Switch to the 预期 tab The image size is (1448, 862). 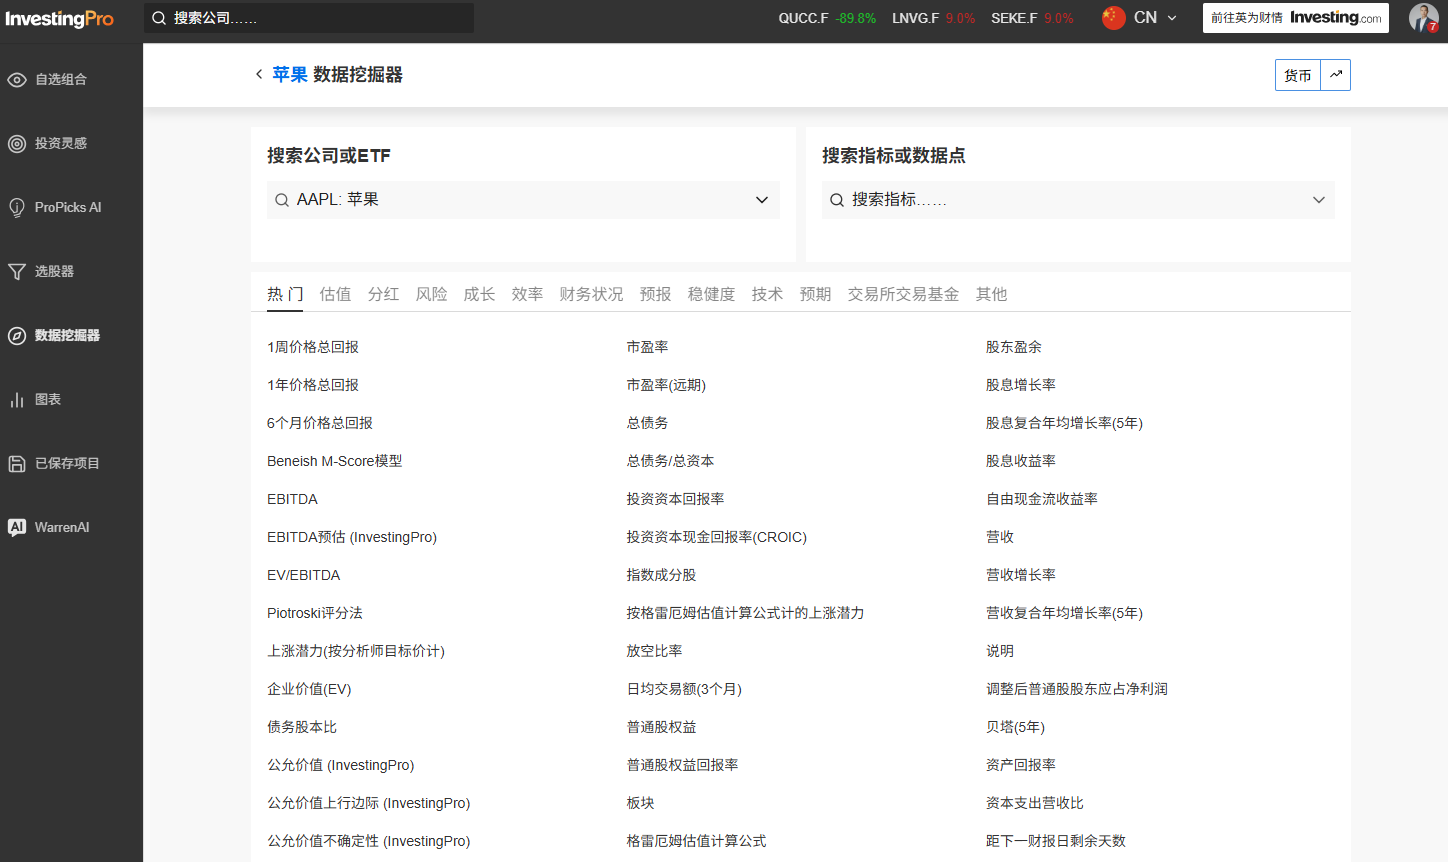815,294
